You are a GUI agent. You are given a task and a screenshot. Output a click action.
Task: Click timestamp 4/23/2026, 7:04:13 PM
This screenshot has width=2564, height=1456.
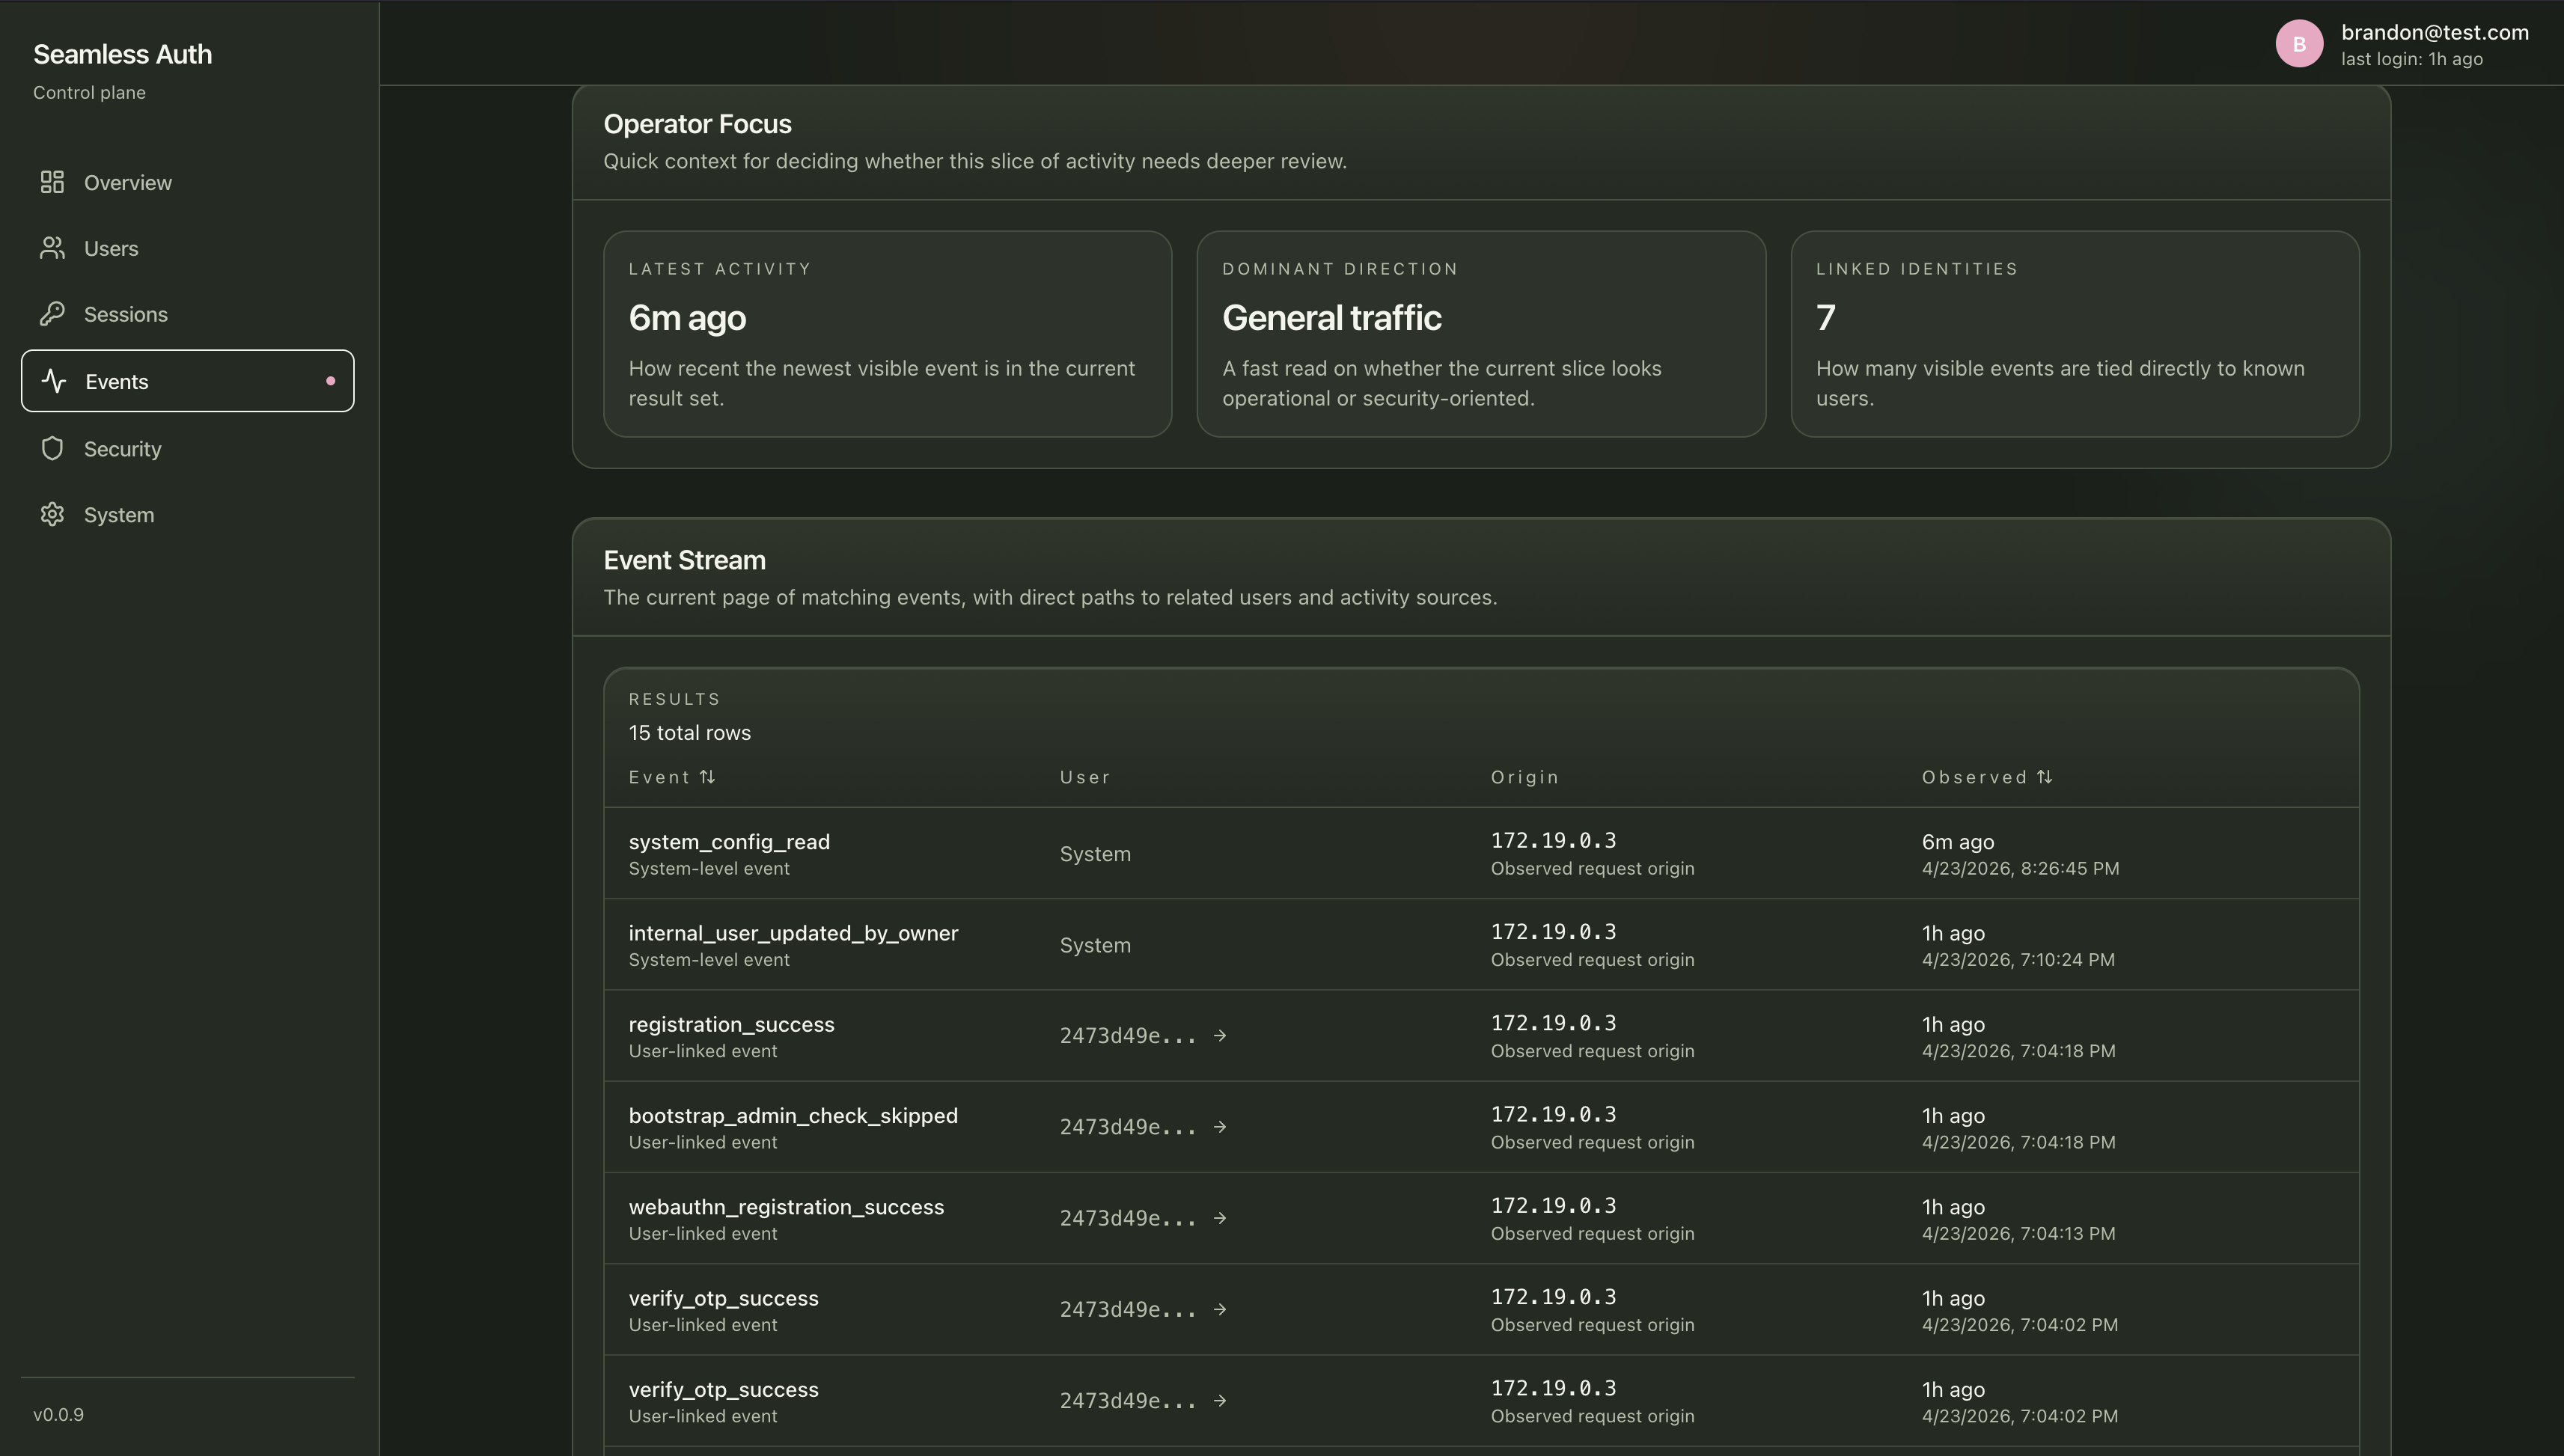(x=2018, y=1234)
